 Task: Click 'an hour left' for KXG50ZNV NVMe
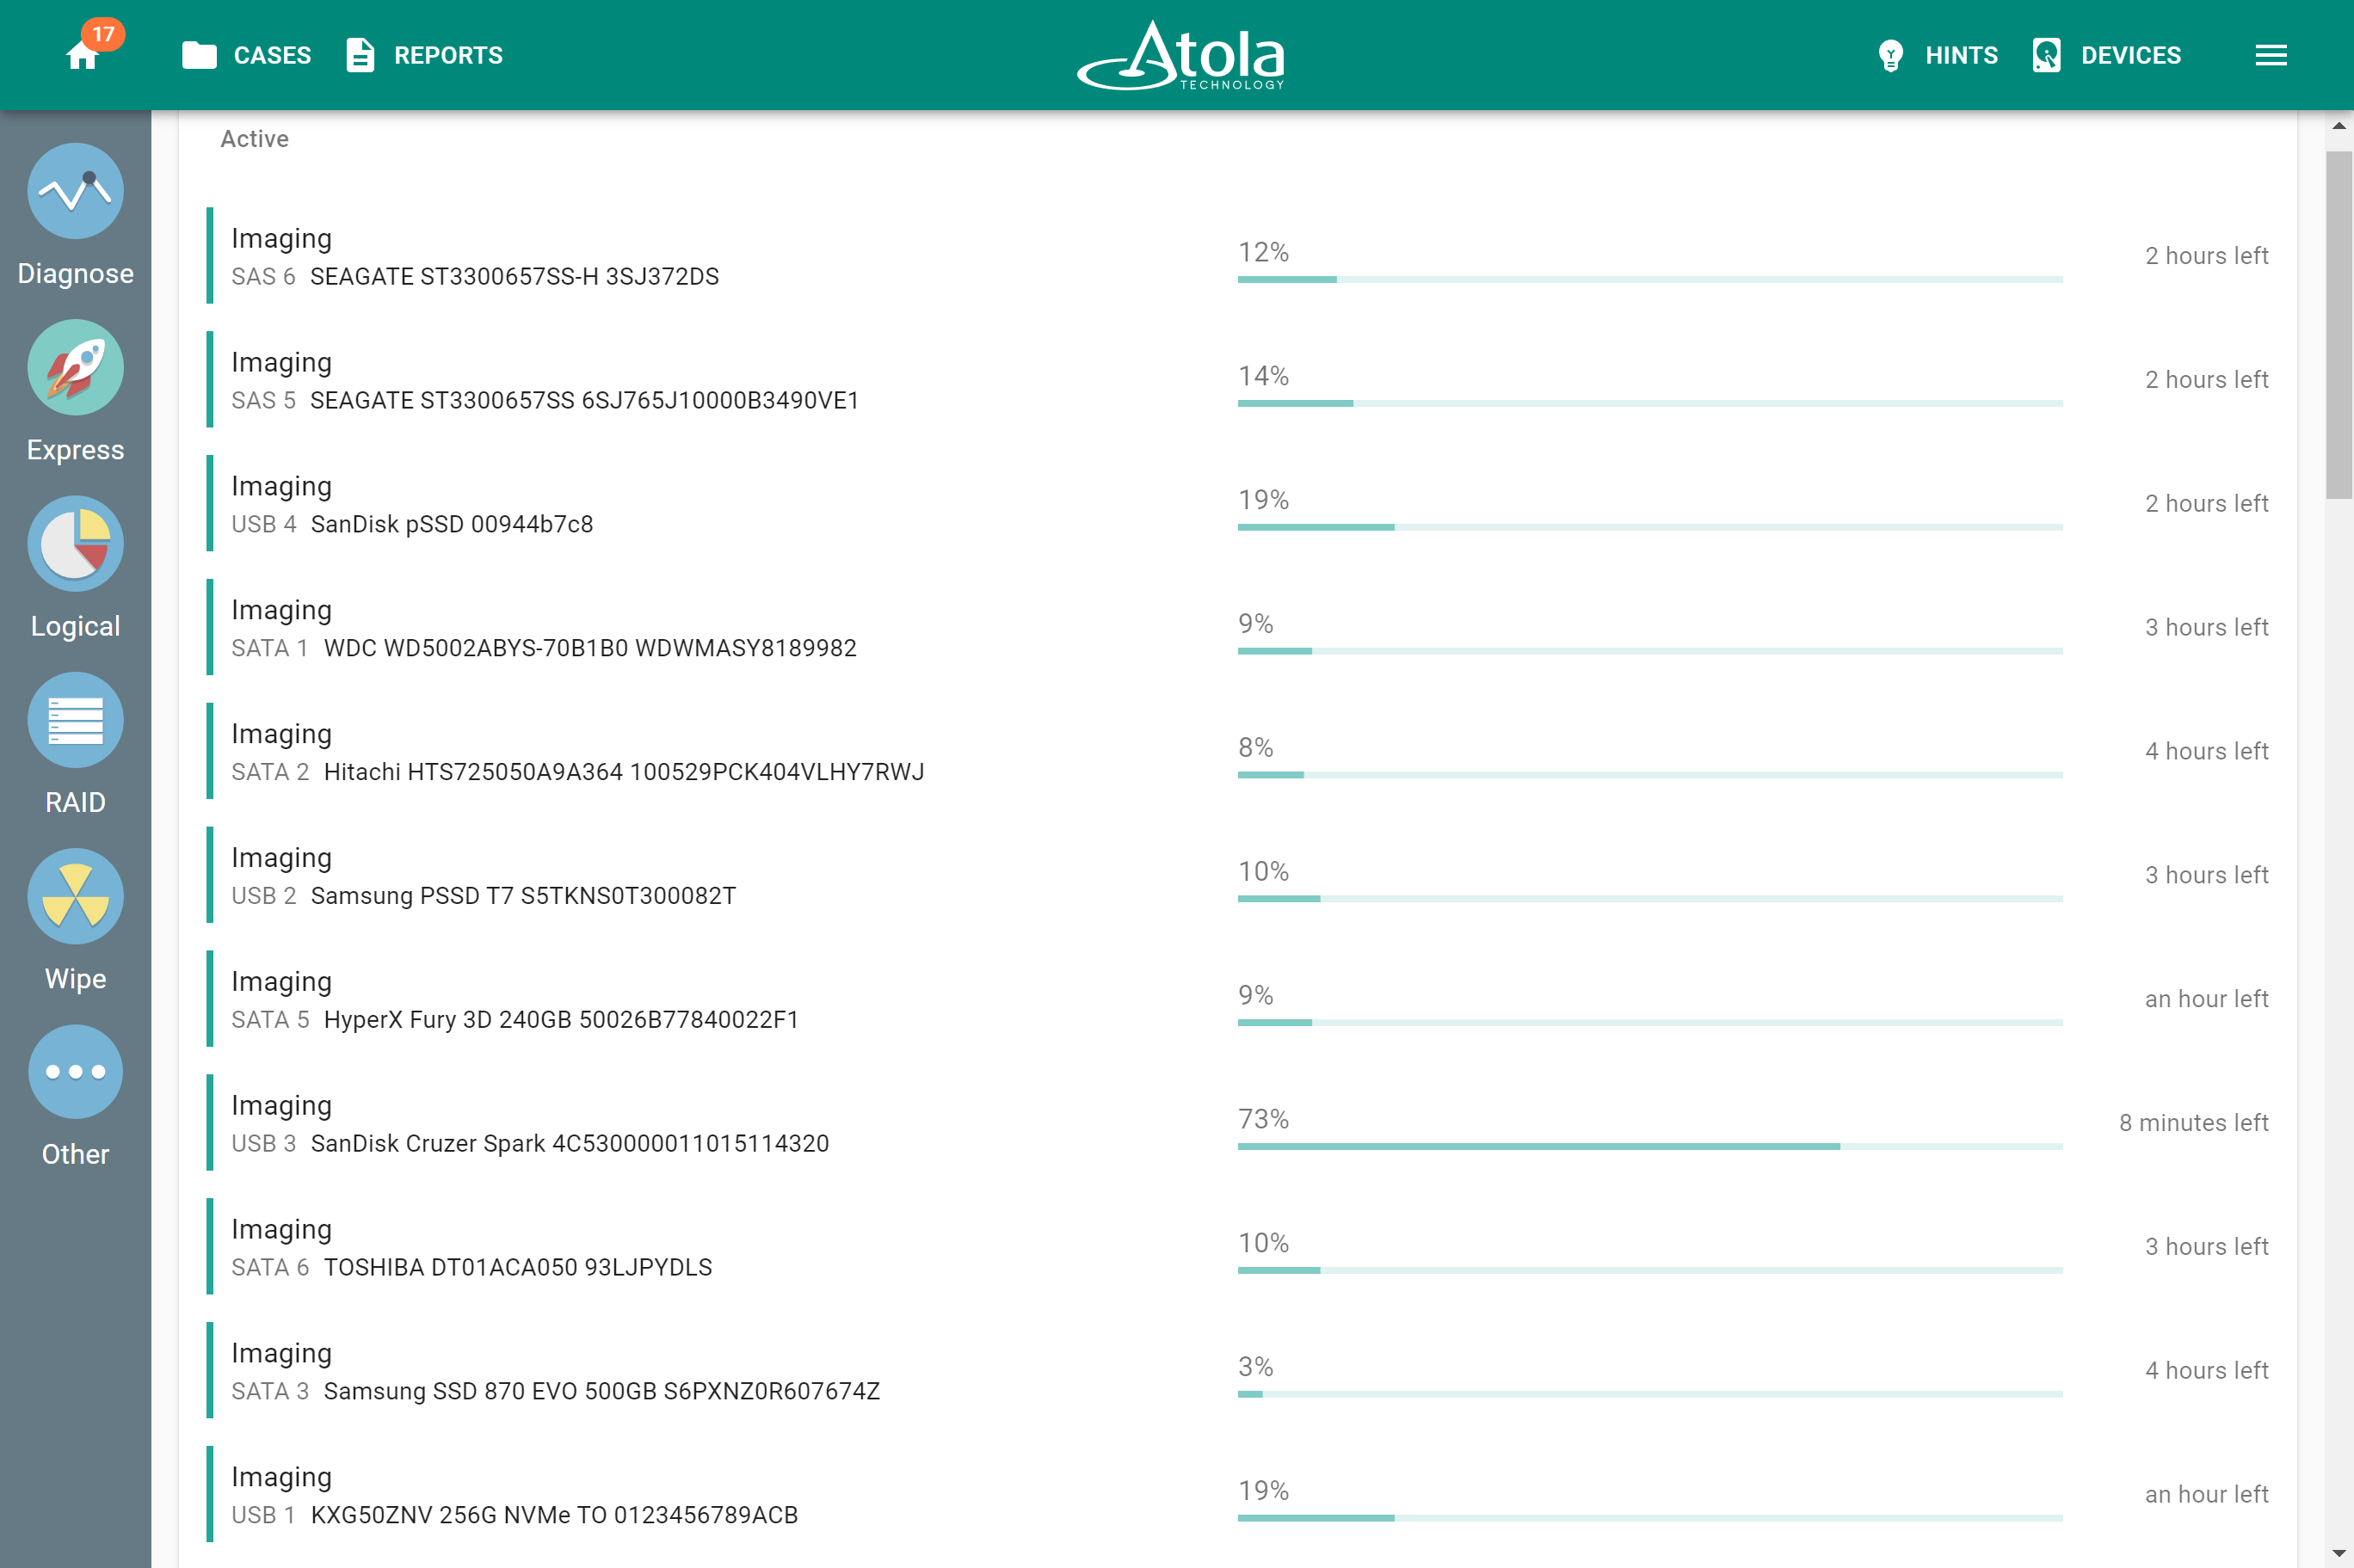click(x=2206, y=1495)
